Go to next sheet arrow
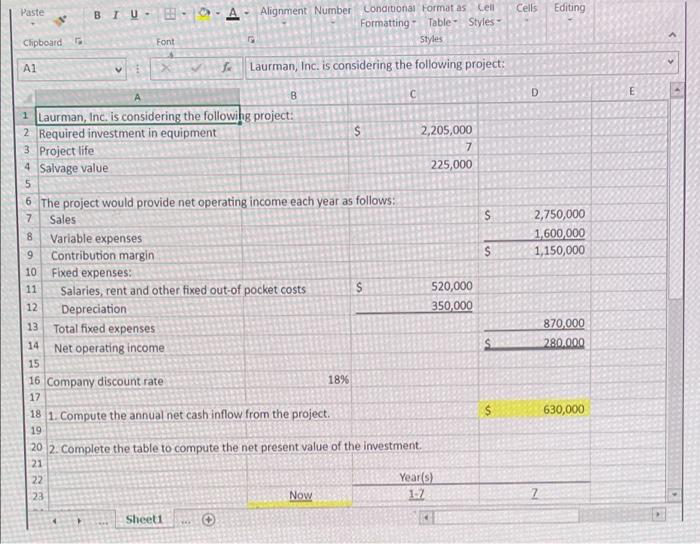 coord(79,520)
